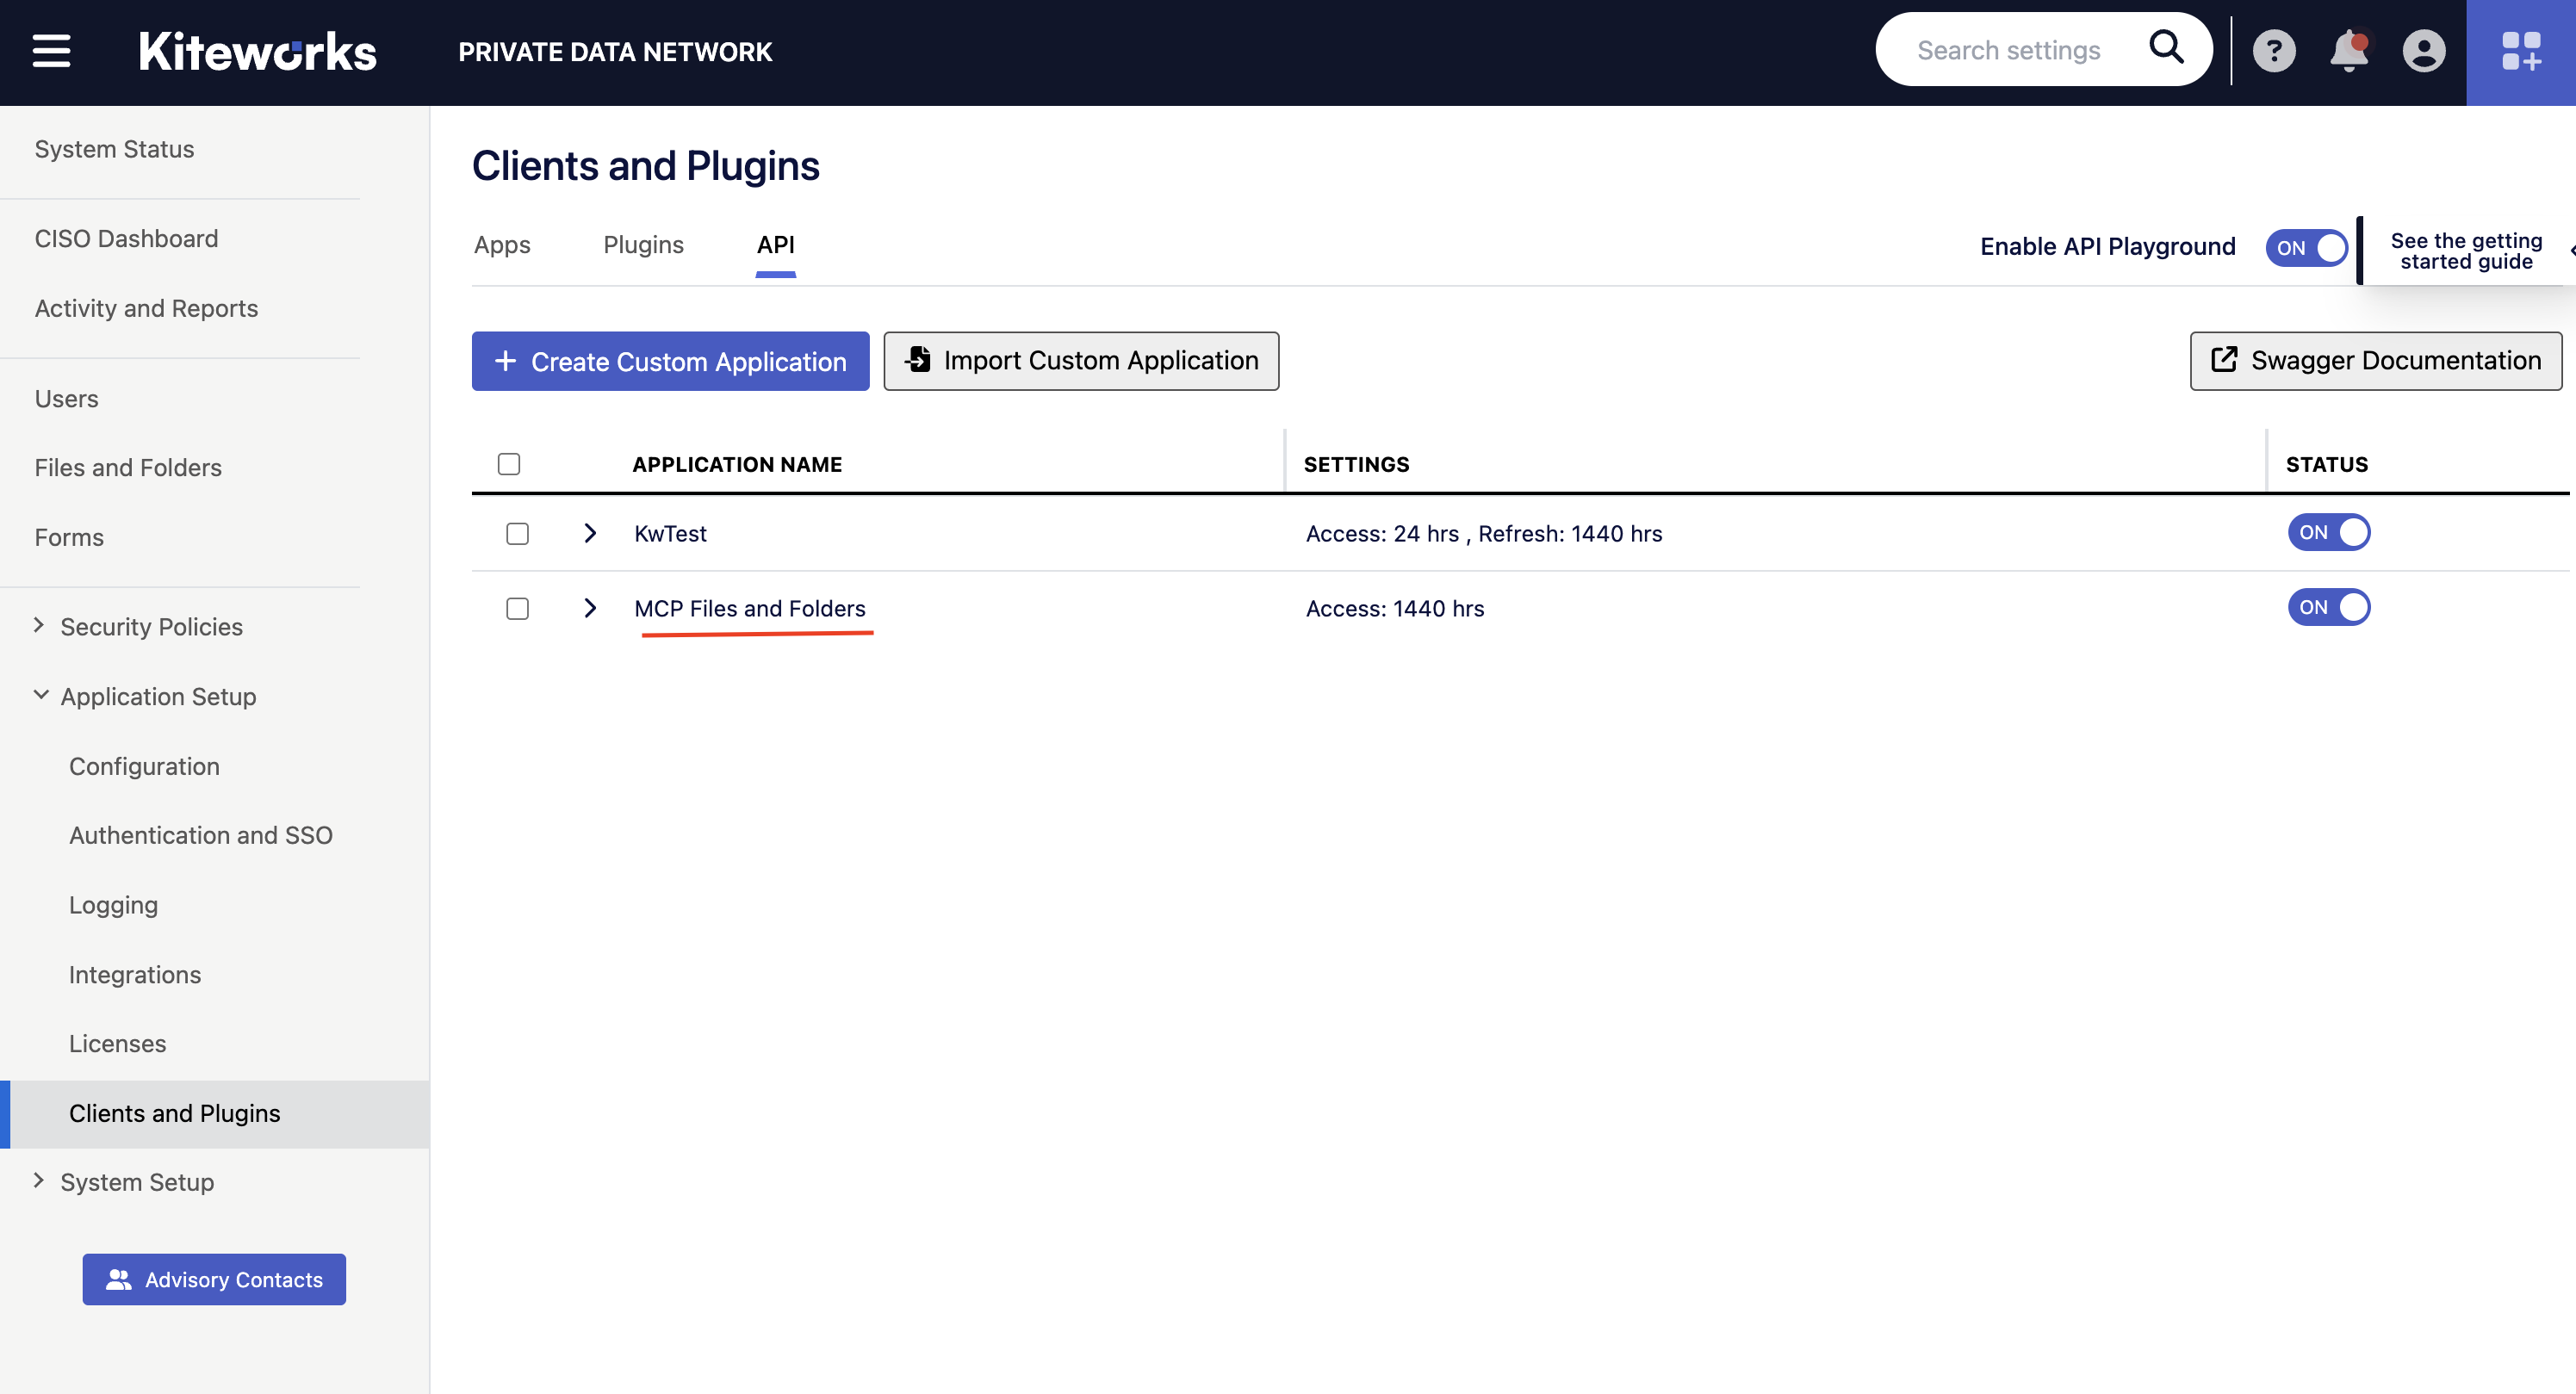Switch to the Apps tab

(x=502, y=245)
